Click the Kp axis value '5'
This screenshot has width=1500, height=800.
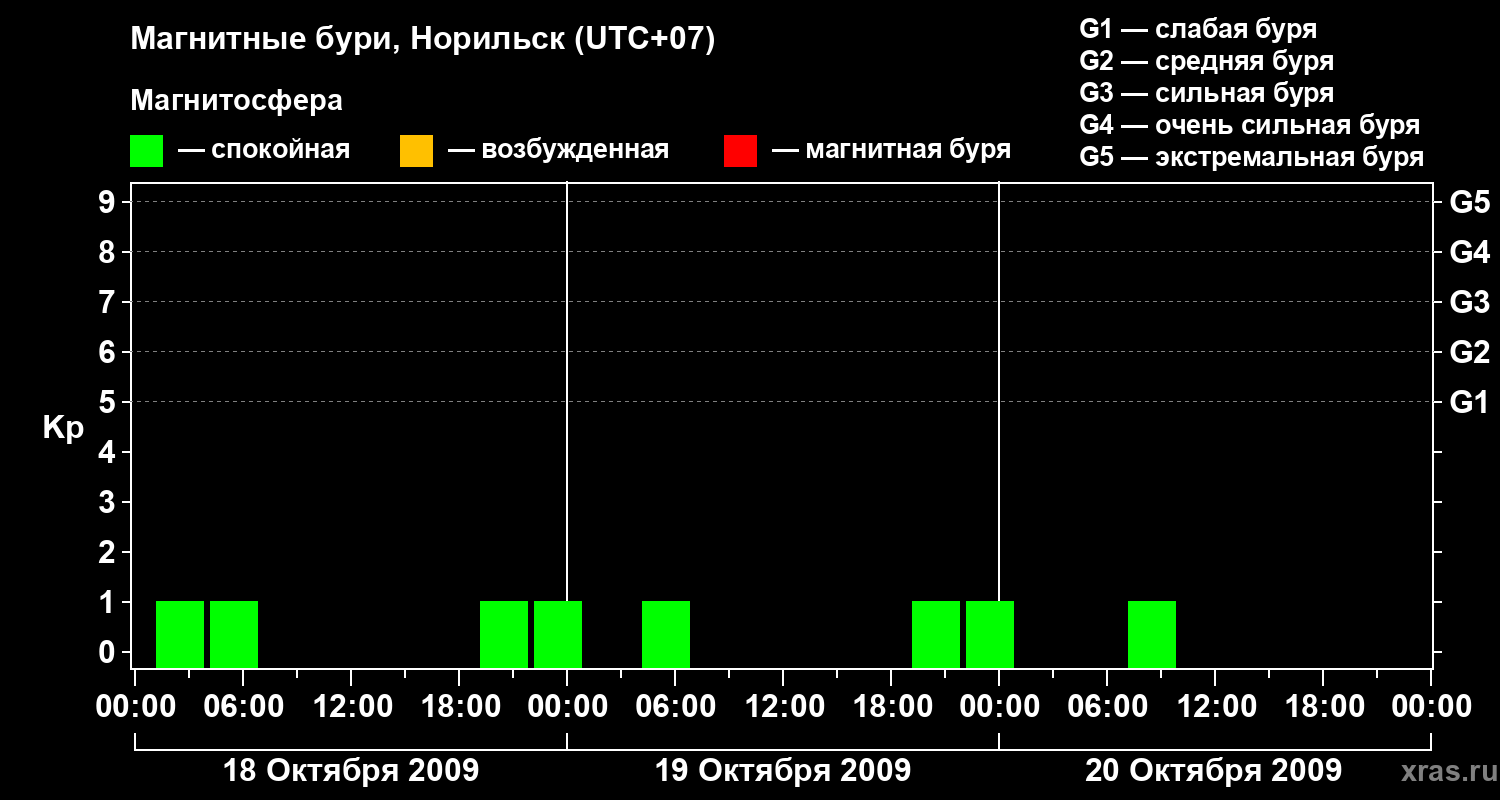pyautogui.click(x=107, y=402)
